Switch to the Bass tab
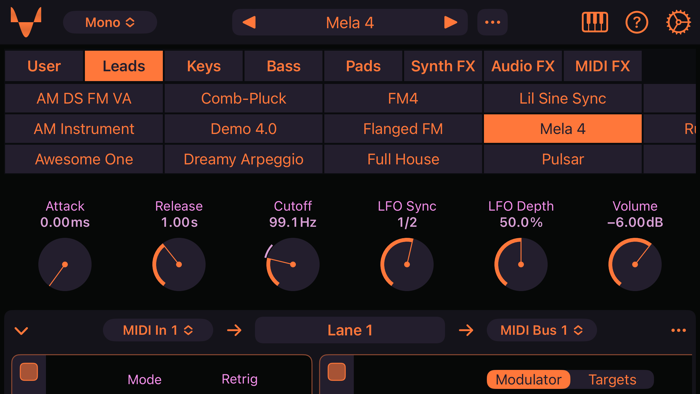700x394 pixels. click(x=283, y=66)
